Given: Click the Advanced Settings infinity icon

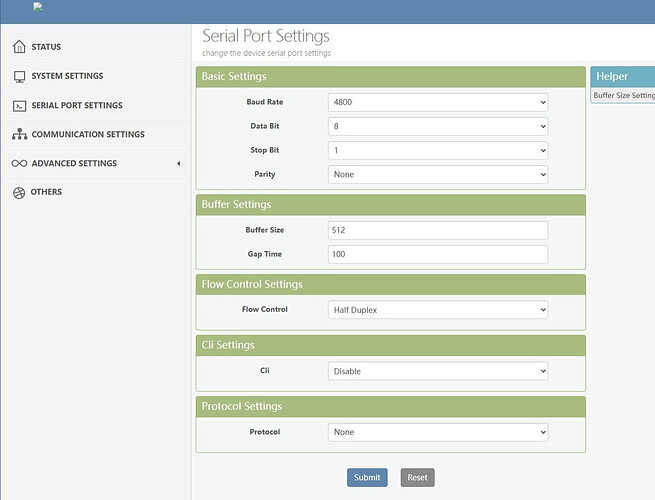Looking at the screenshot, I should tap(19, 163).
